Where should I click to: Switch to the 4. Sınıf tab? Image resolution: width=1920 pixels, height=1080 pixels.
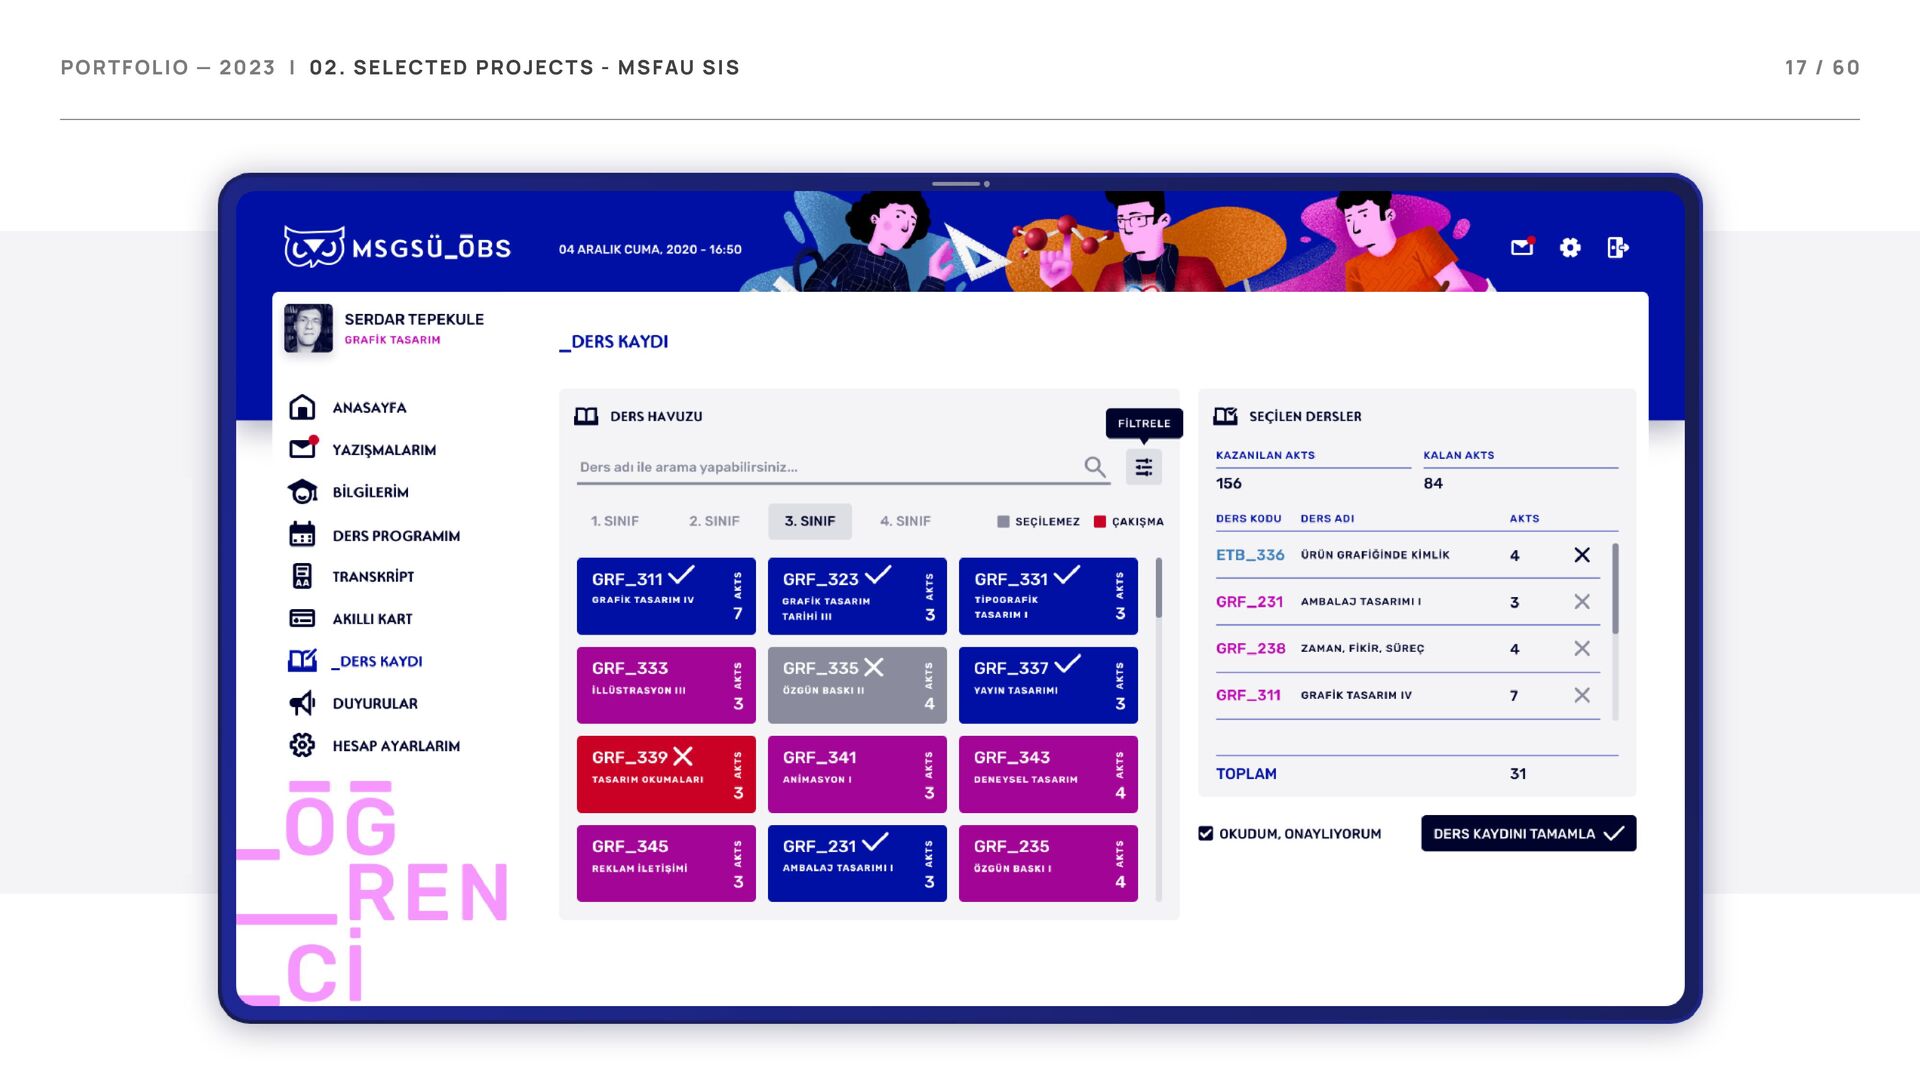(x=905, y=521)
